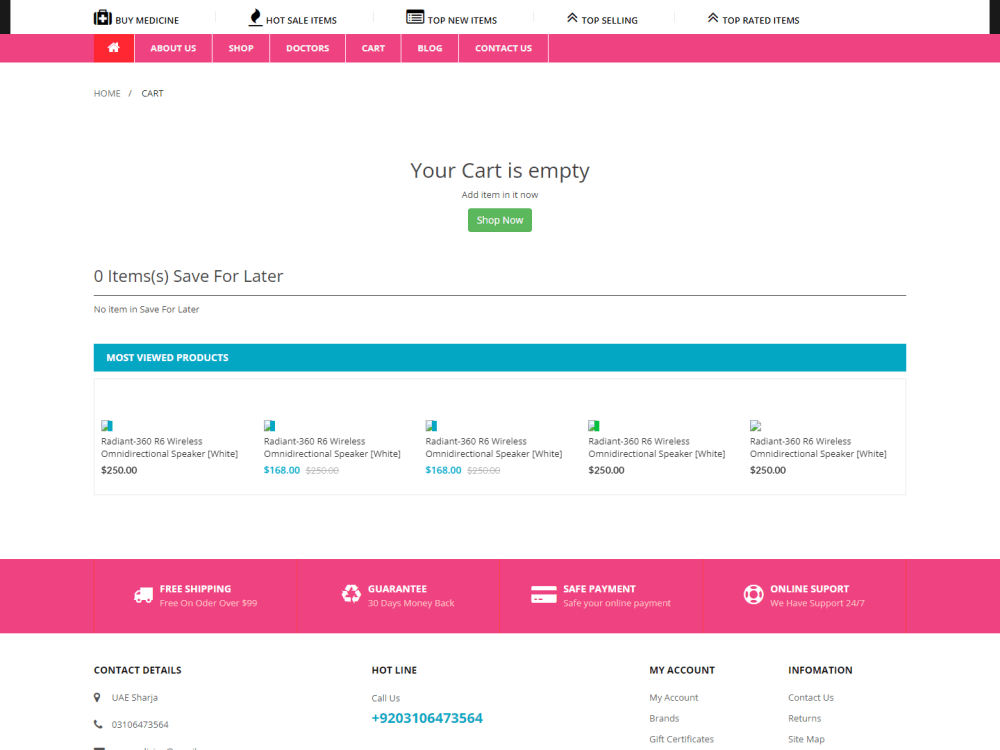Click the Safe your online payment text

617,603
